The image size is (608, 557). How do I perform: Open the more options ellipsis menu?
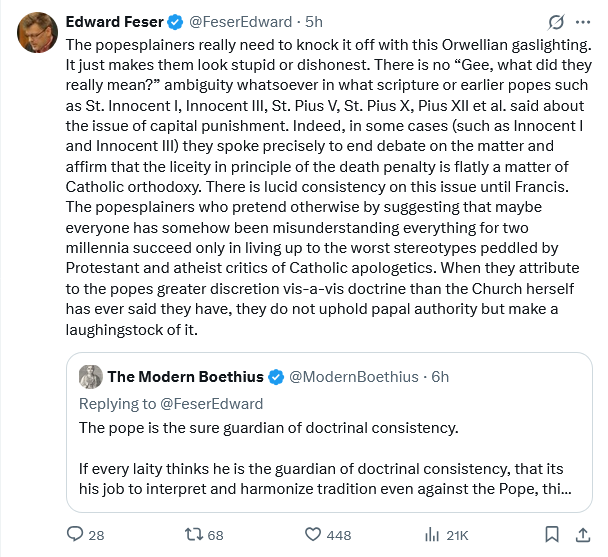(584, 21)
